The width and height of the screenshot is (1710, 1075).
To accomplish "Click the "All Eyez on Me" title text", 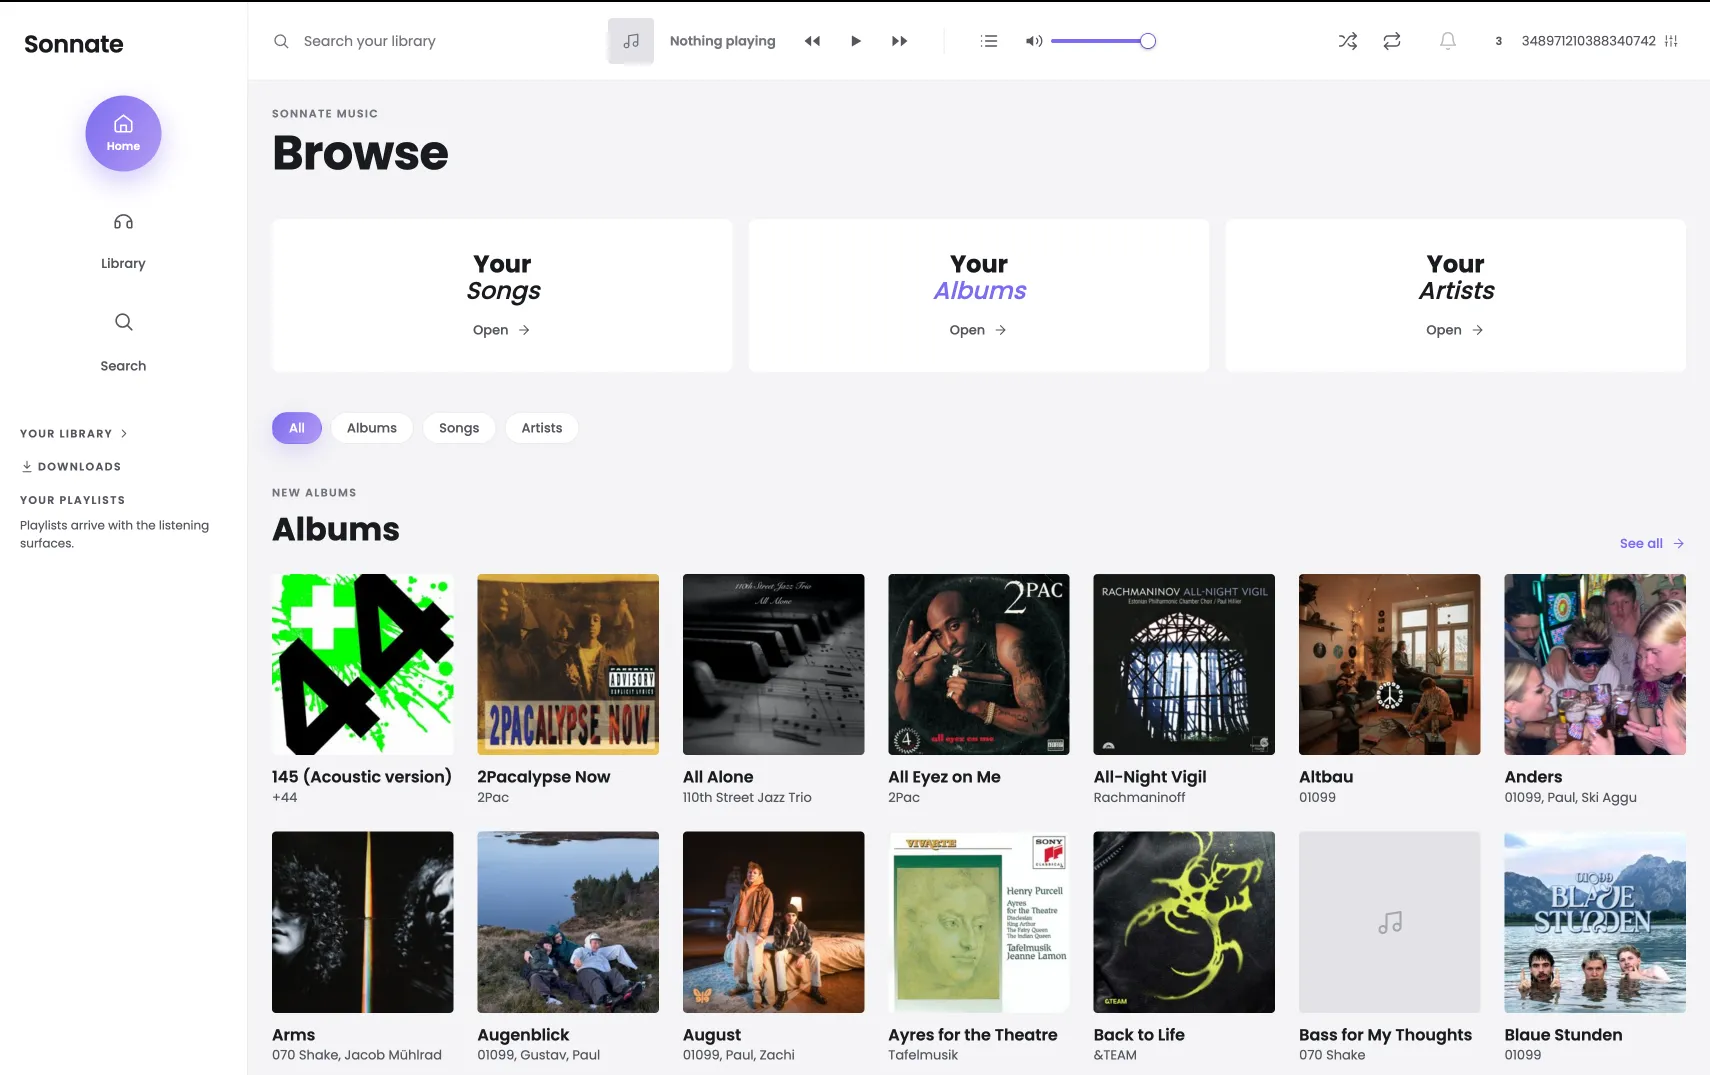I will (x=944, y=777).
